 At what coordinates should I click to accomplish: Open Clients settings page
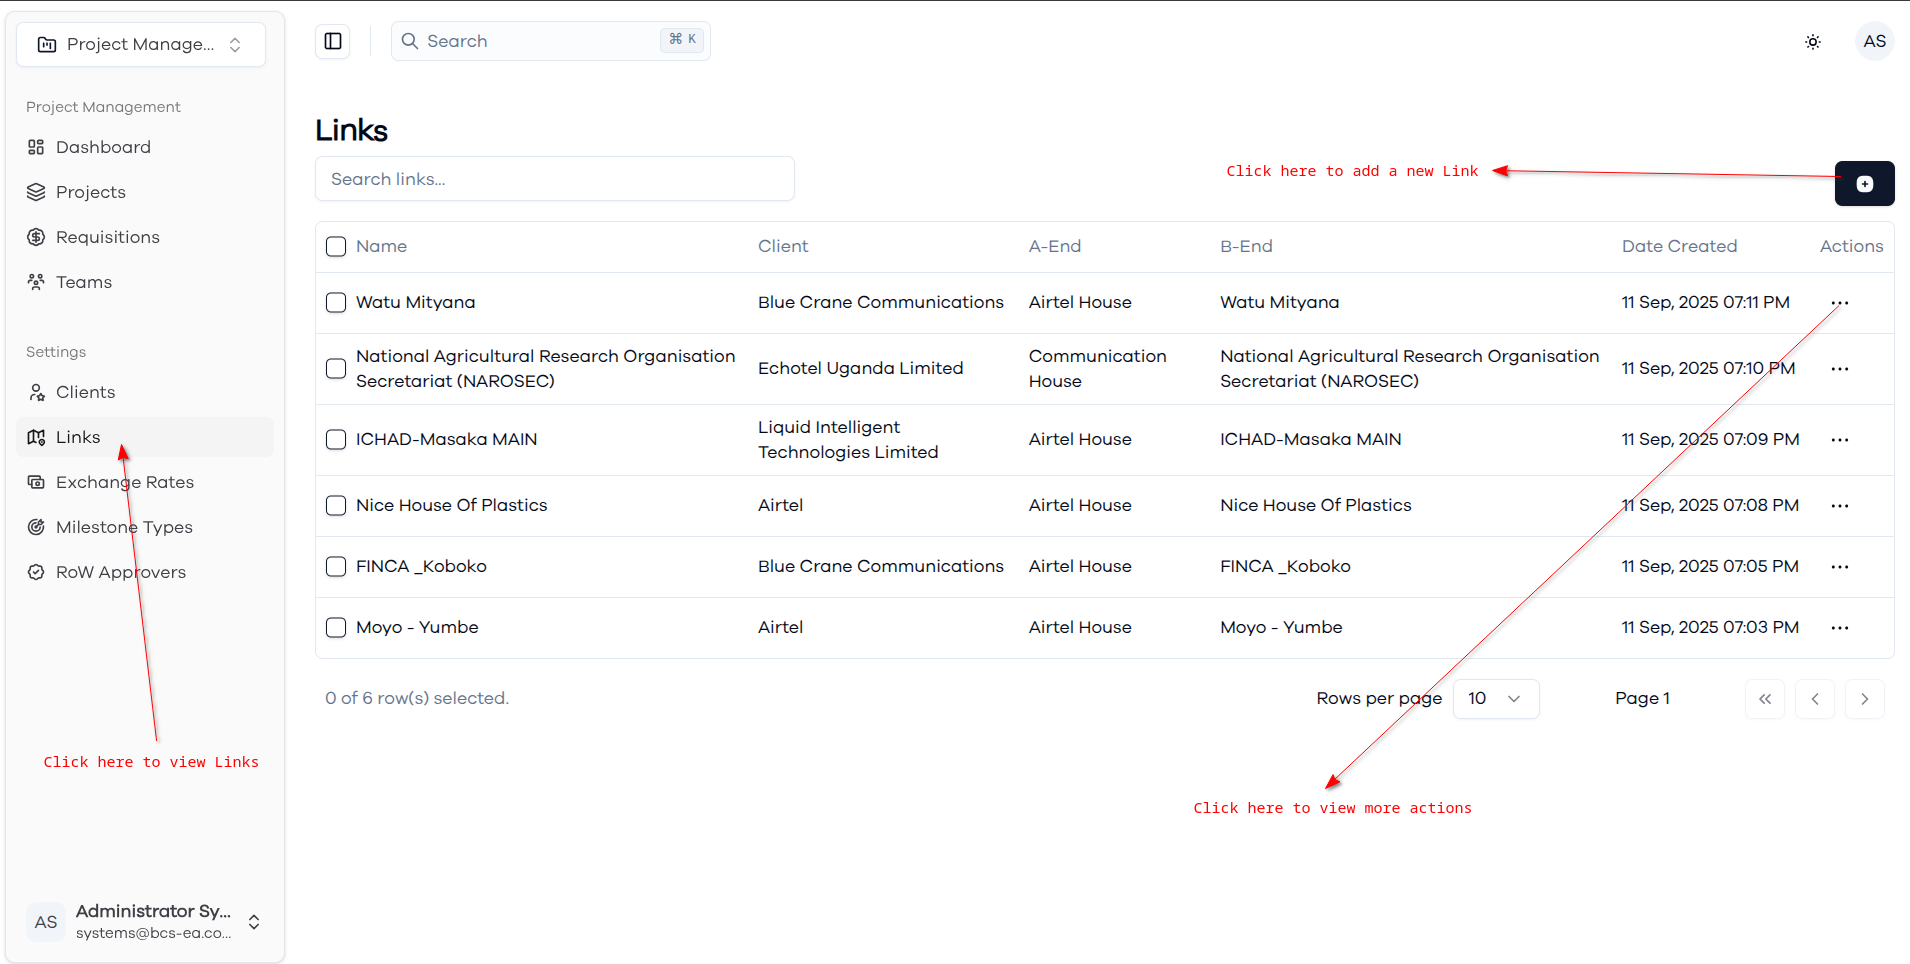click(x=145, y=392)
